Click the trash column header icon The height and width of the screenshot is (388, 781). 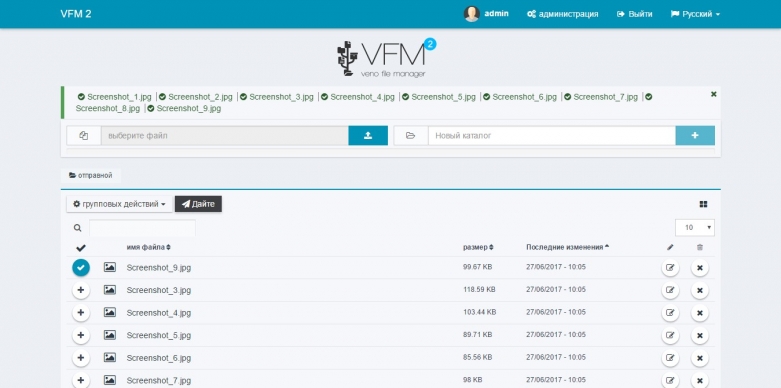coord(700,247)
